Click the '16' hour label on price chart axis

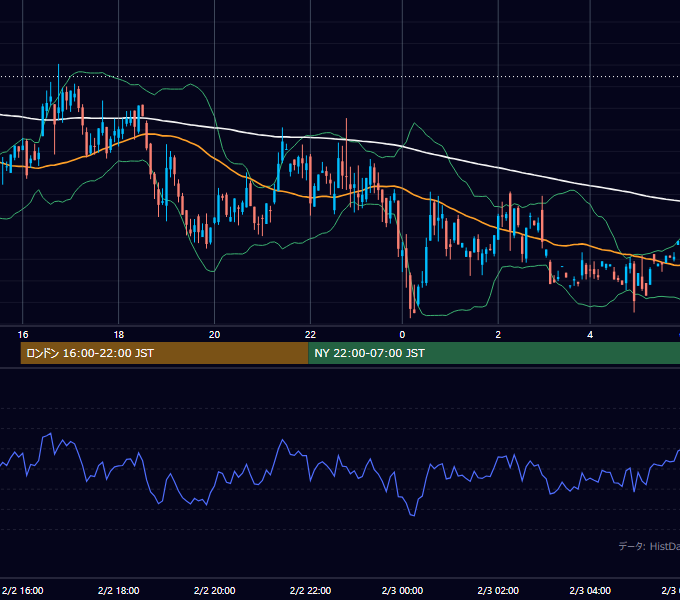pos(23,335)
